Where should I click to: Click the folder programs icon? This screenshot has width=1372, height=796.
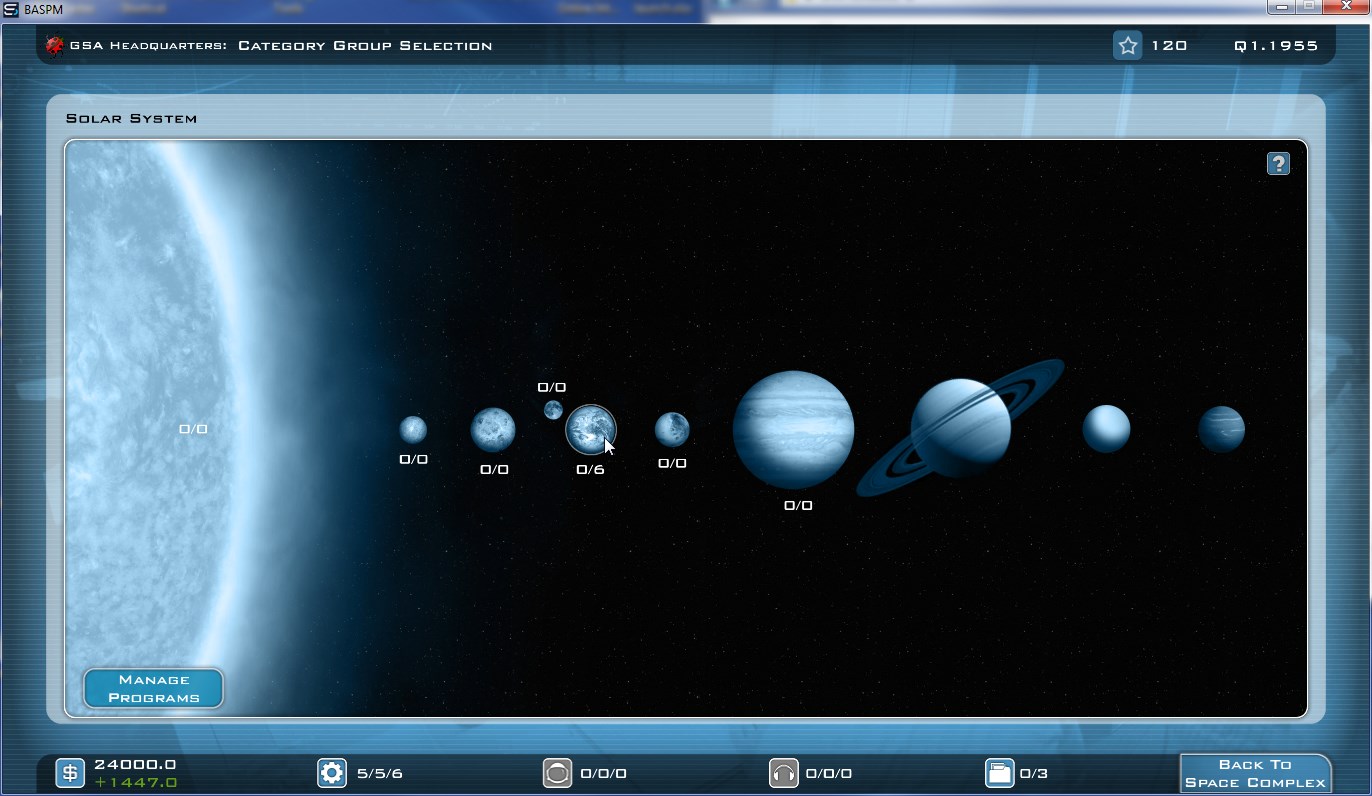point(999,773)
